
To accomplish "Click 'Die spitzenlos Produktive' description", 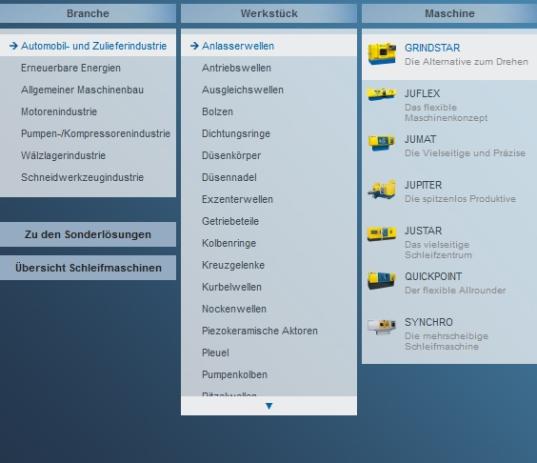I will click(x=460, y=199).
